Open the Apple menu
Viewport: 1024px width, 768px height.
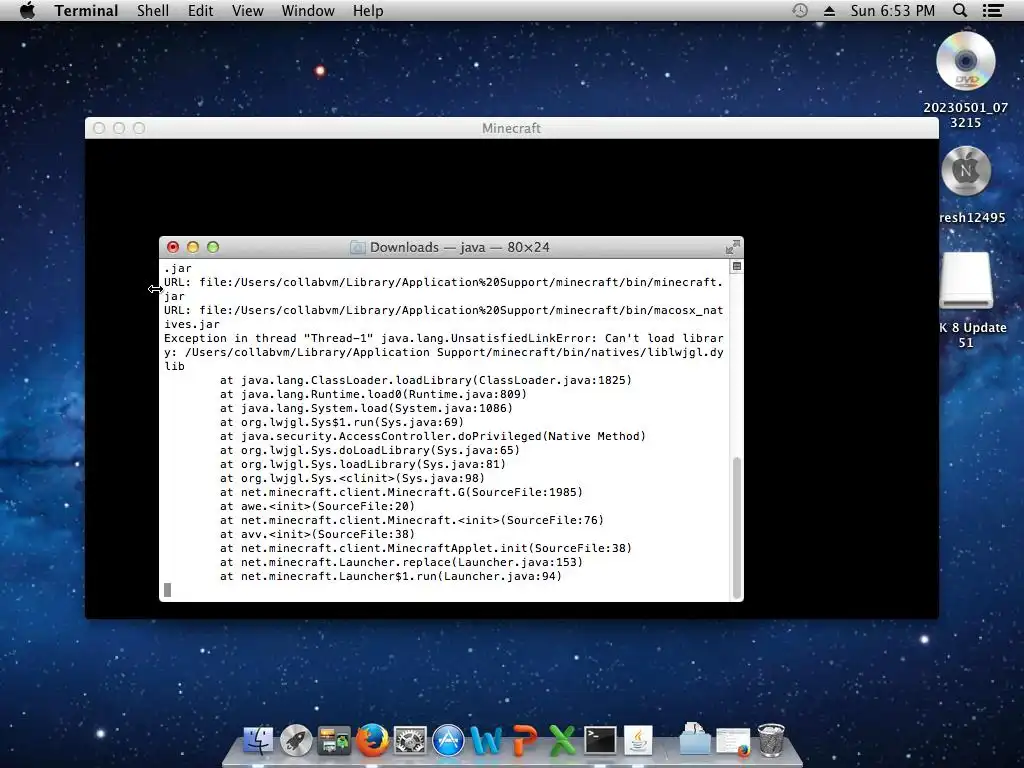click(27, 10)
